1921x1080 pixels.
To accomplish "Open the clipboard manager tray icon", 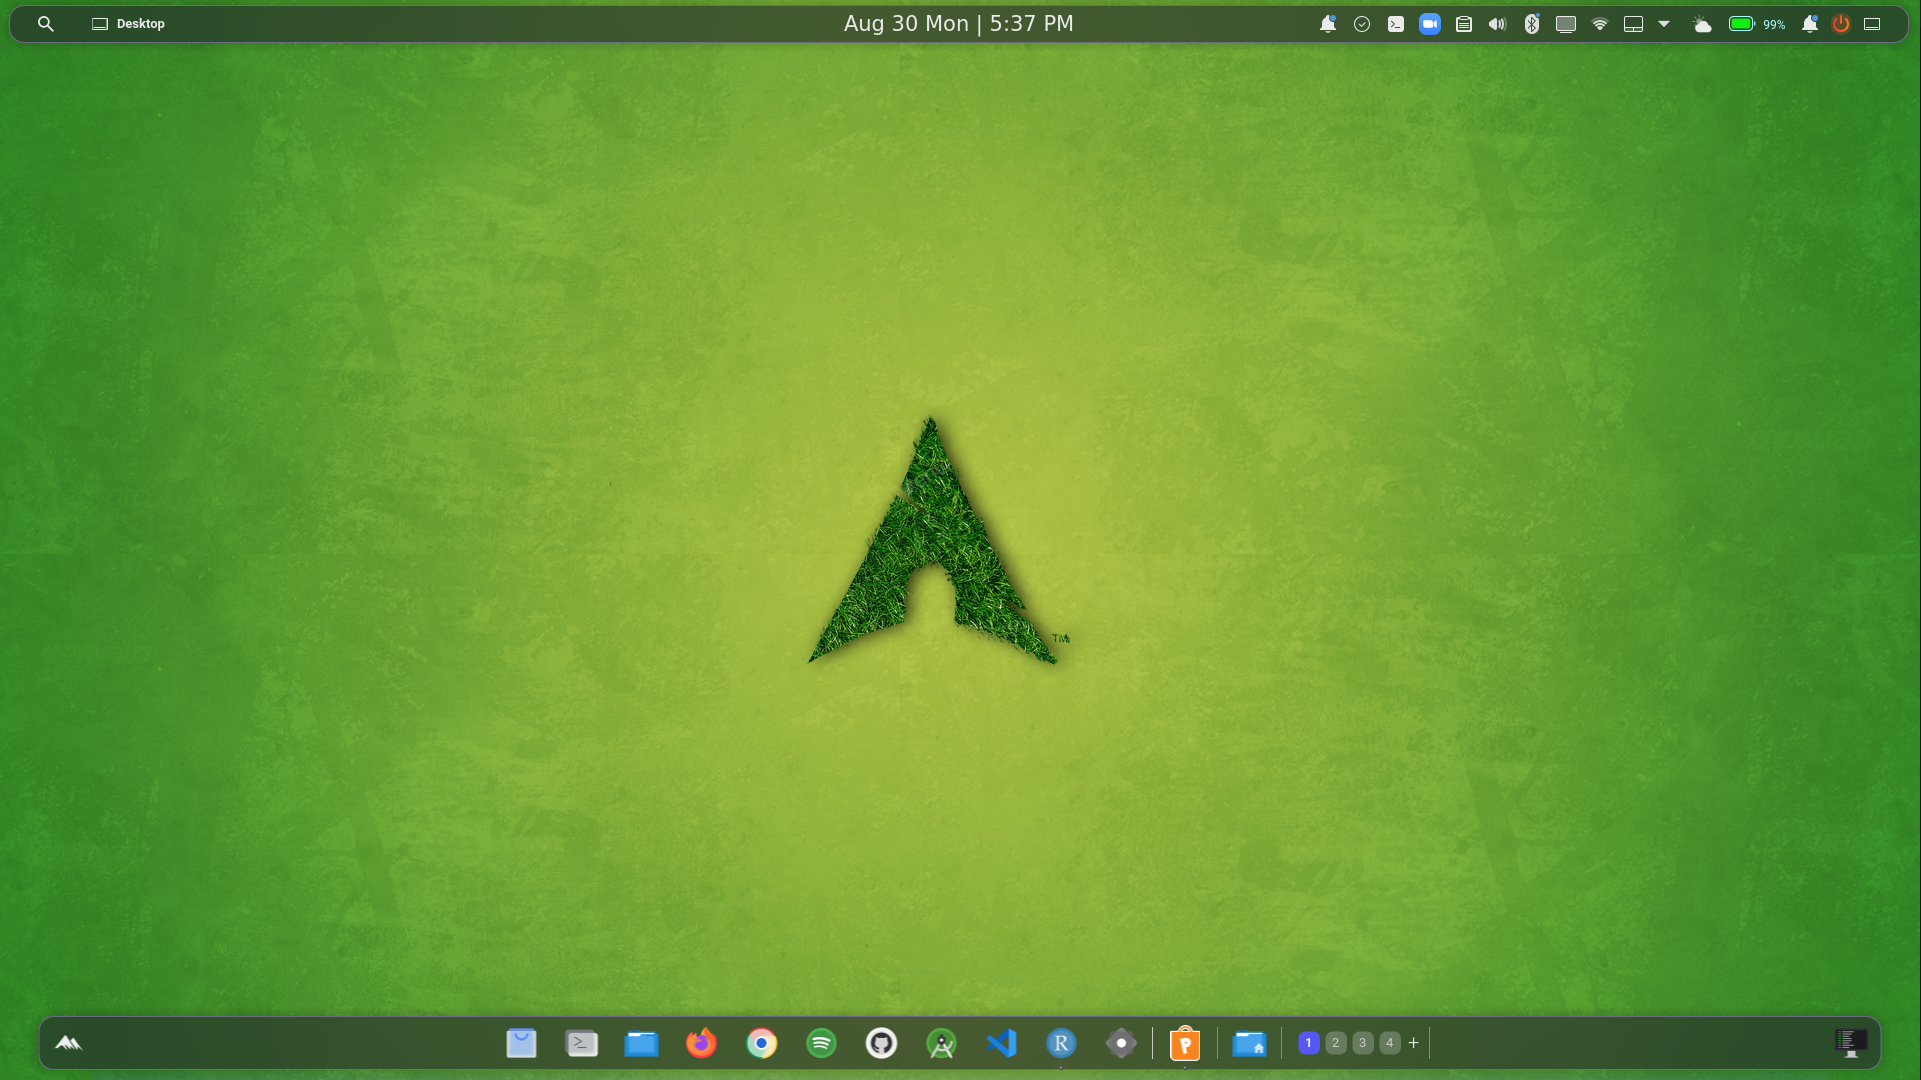I will [x=1464, y=24].
